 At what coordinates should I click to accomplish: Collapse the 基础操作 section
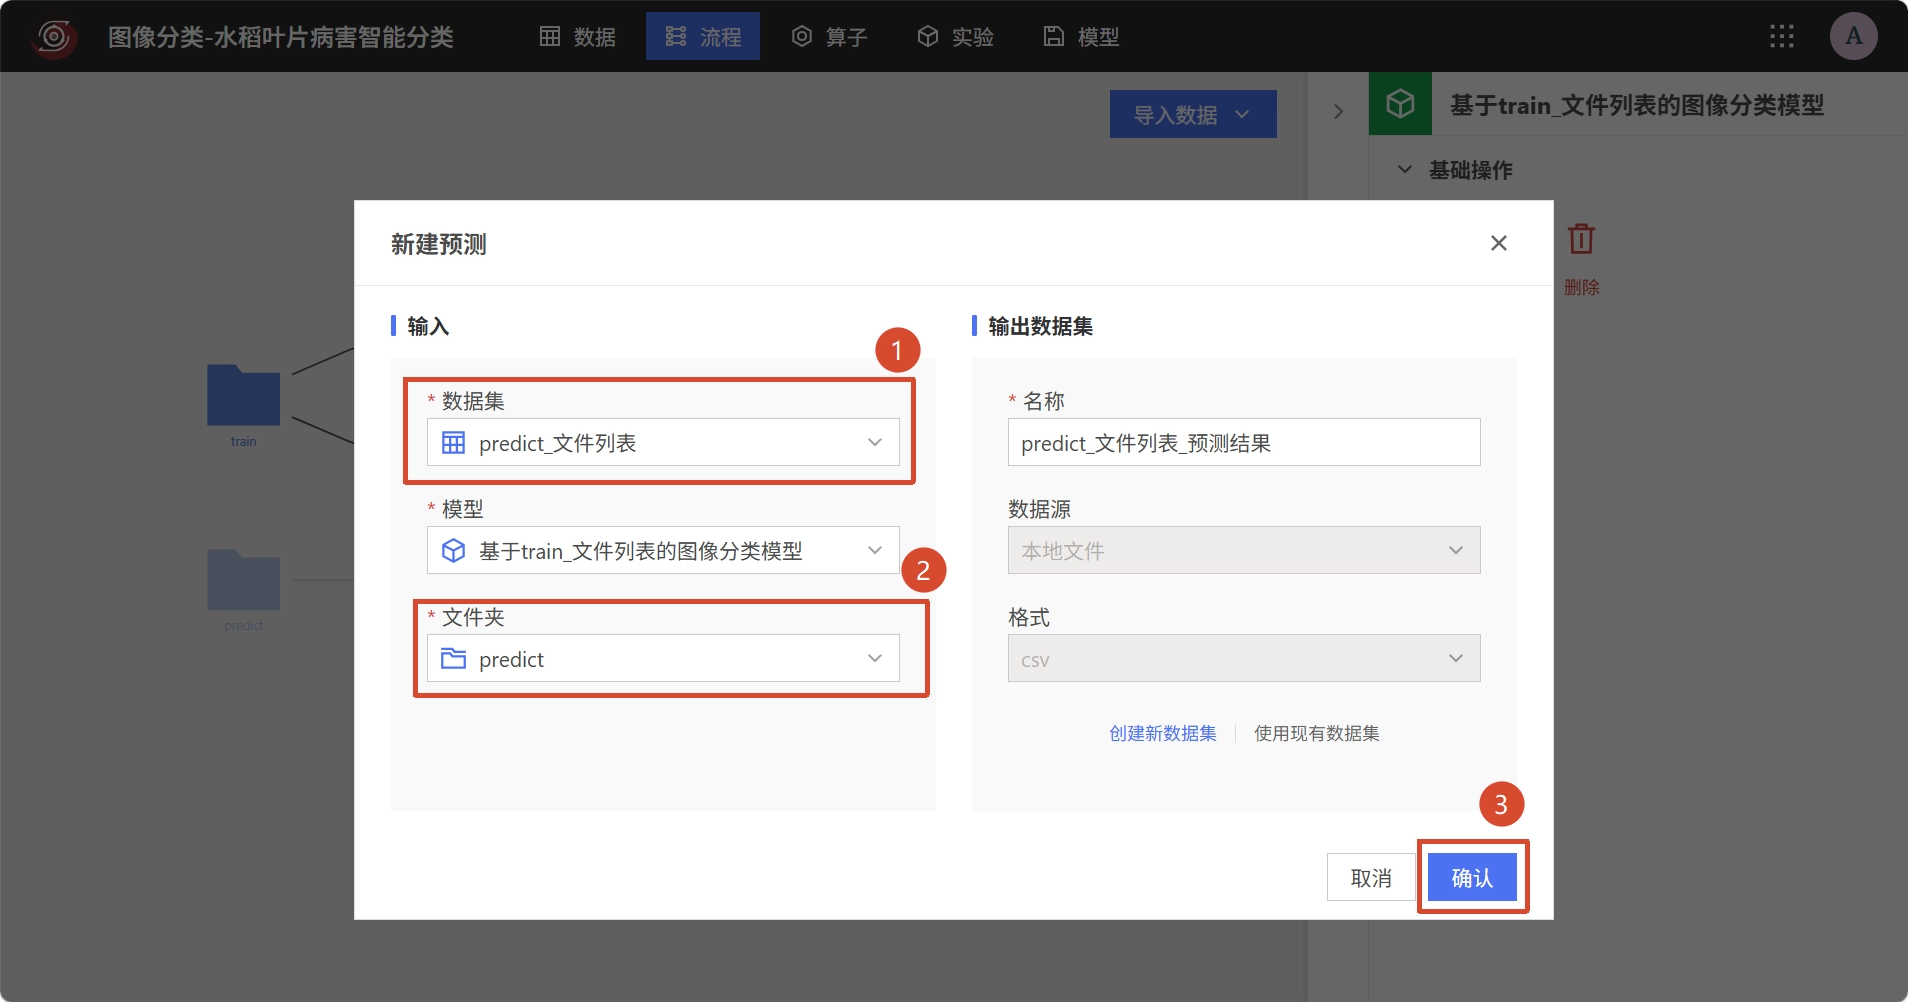[x=1405, y=170]
